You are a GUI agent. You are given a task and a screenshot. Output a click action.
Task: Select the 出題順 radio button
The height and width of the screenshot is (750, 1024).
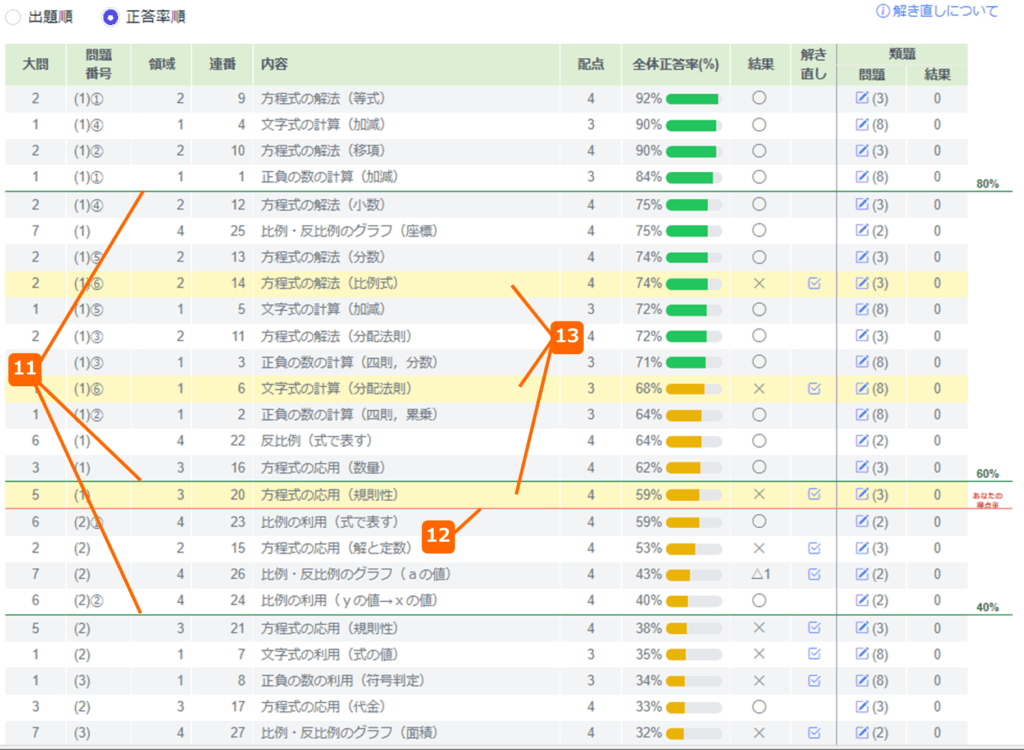click(12, 17)
